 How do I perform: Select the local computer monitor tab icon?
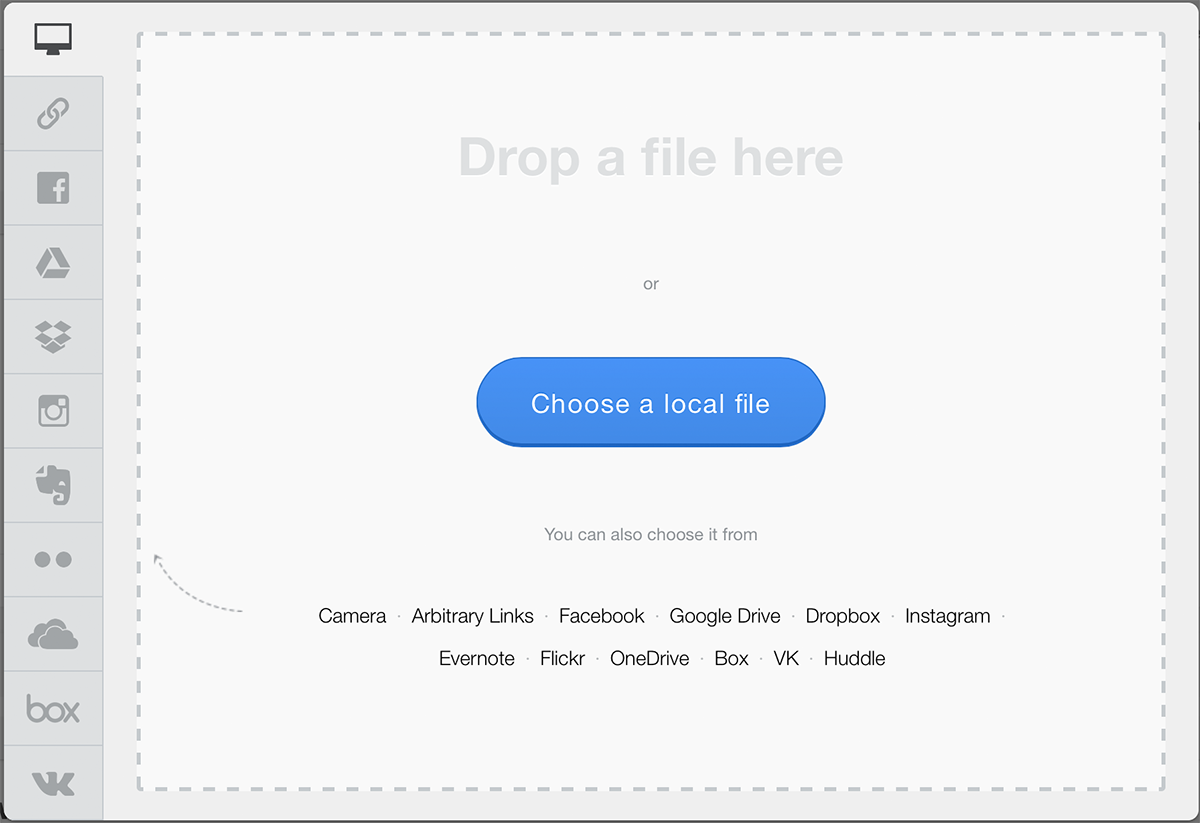pyautogui.click(x=53, y=39)
